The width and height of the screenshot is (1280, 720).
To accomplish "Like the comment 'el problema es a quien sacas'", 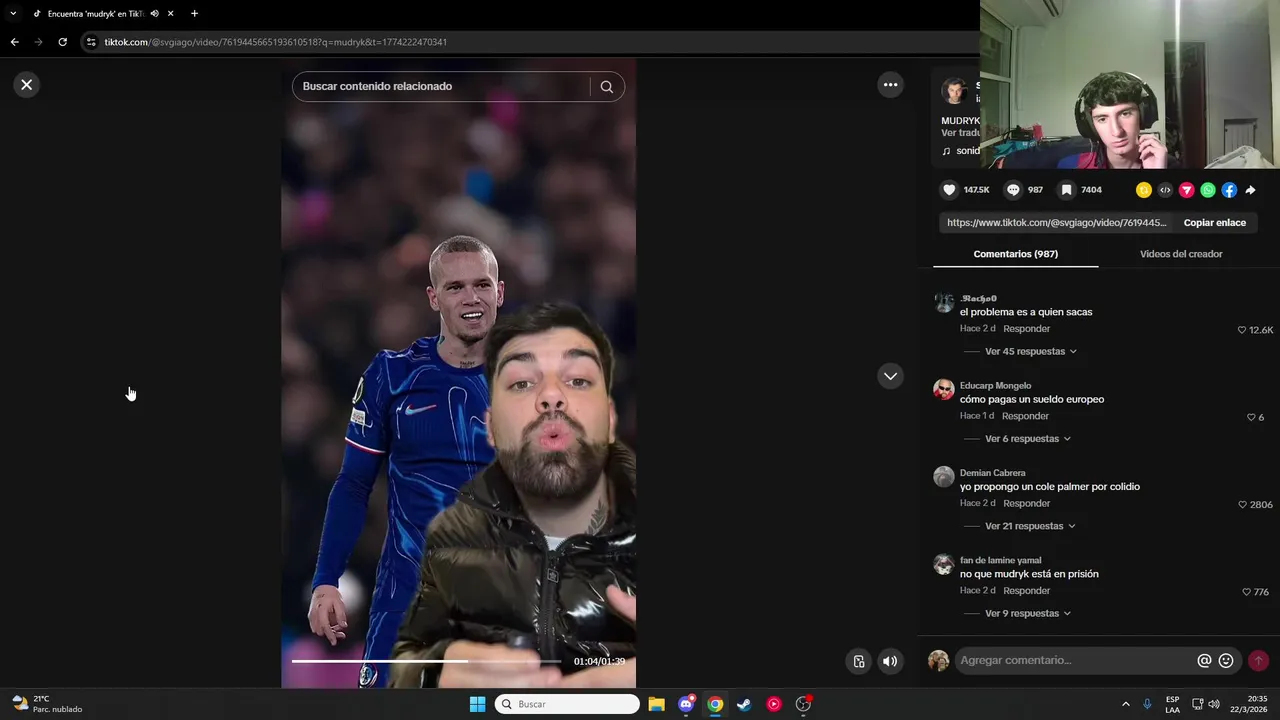I will click(1242, 330).
